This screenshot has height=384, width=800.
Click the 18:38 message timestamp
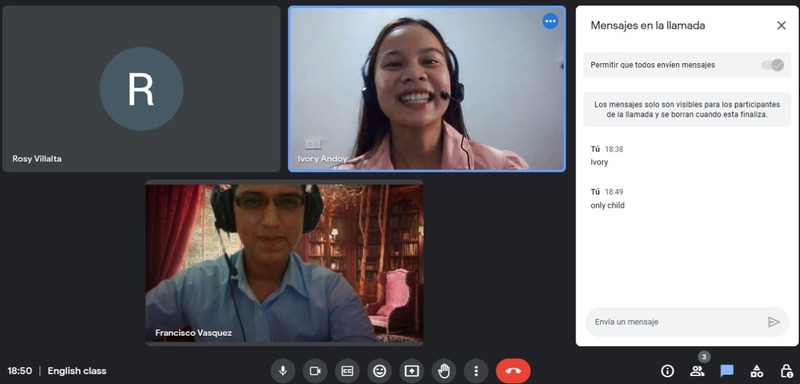(614, 149)
